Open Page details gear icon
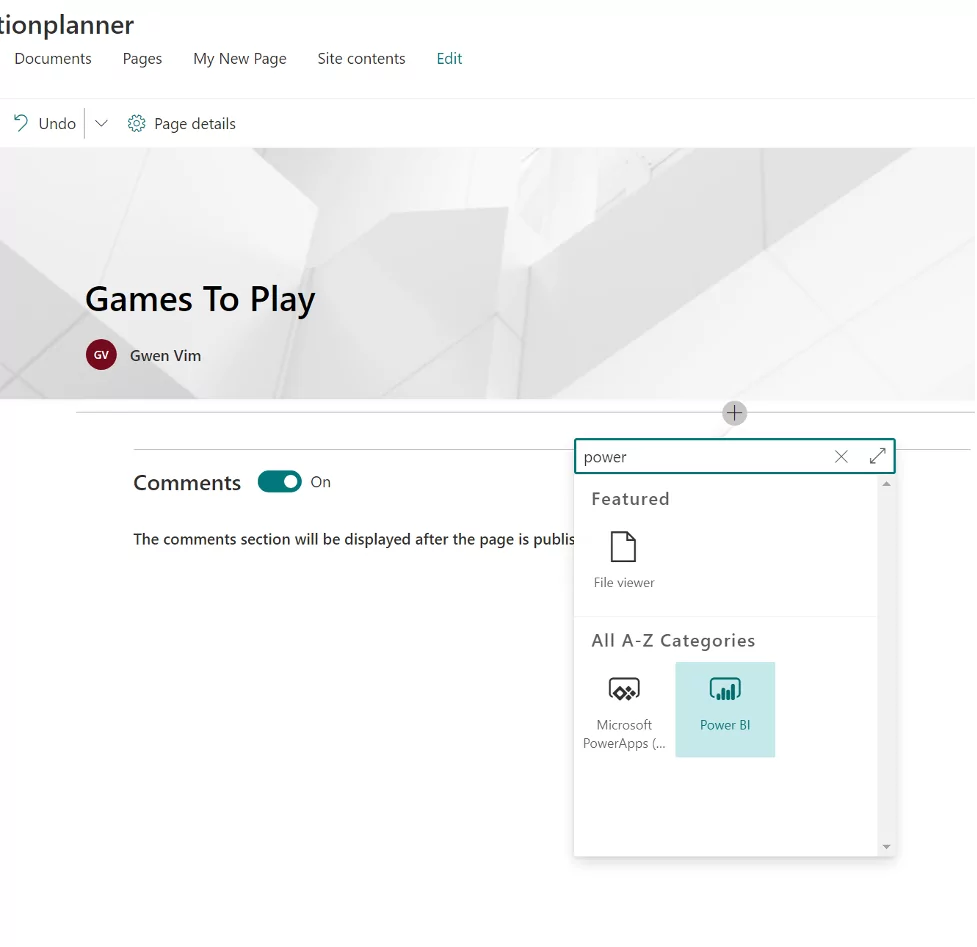 [x=136, y=123]
